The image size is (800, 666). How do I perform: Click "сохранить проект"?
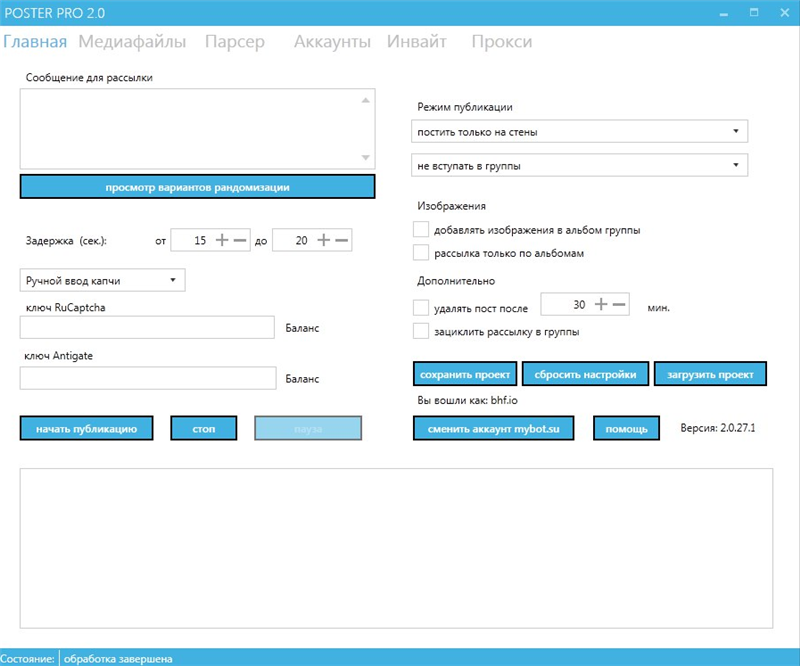[x=465, y=373]
